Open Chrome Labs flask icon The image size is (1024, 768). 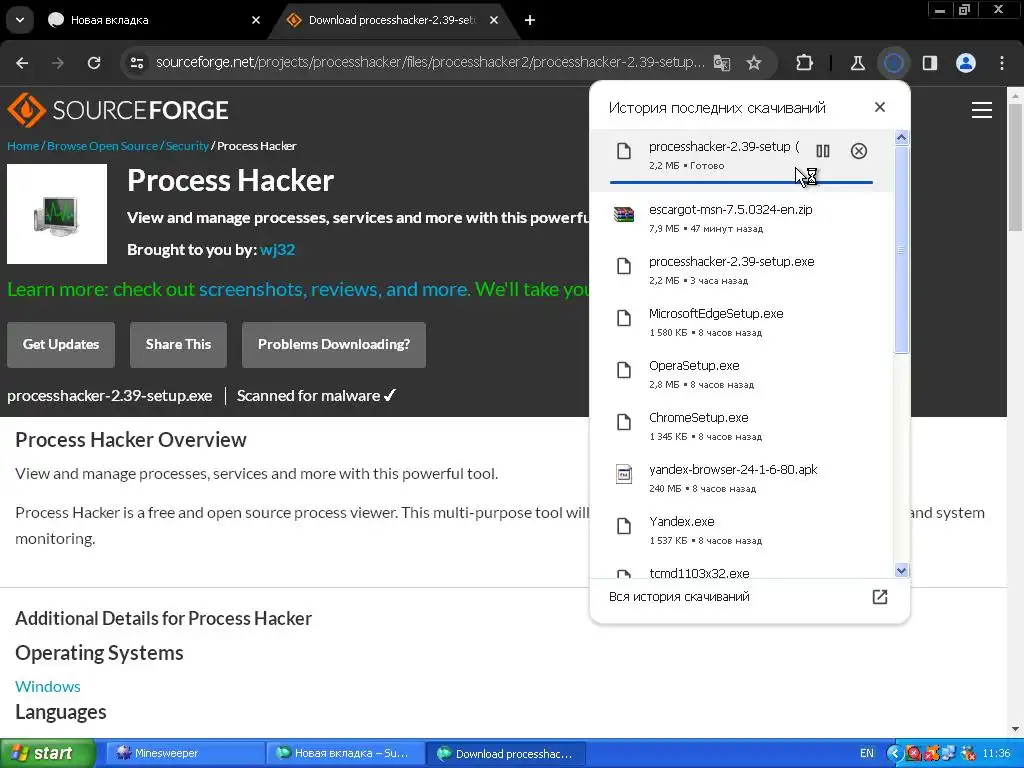tap(857, 63)
